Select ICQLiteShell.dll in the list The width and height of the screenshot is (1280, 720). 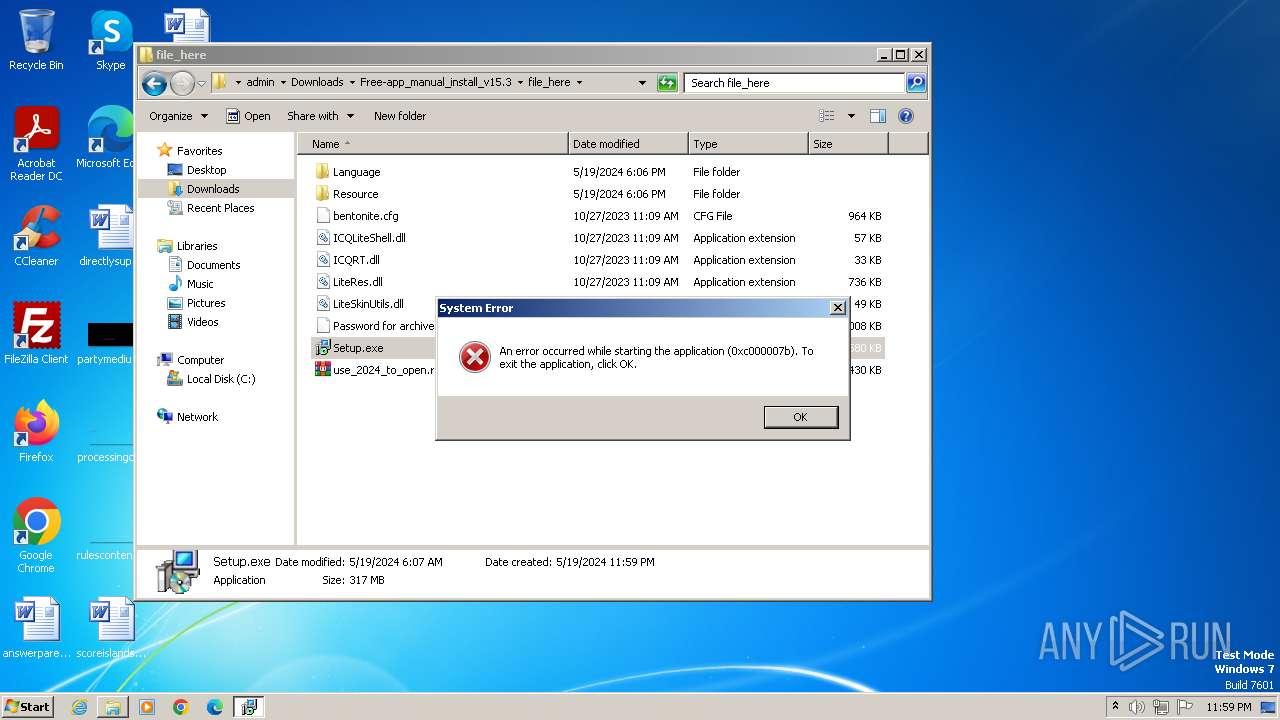369,238
